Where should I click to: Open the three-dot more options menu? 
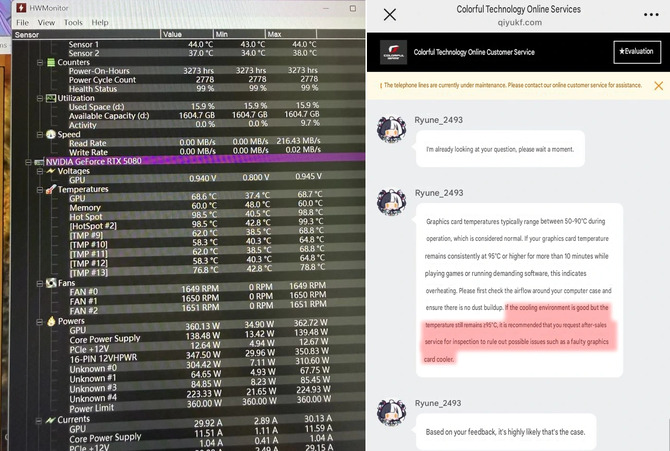pos(651,15)
